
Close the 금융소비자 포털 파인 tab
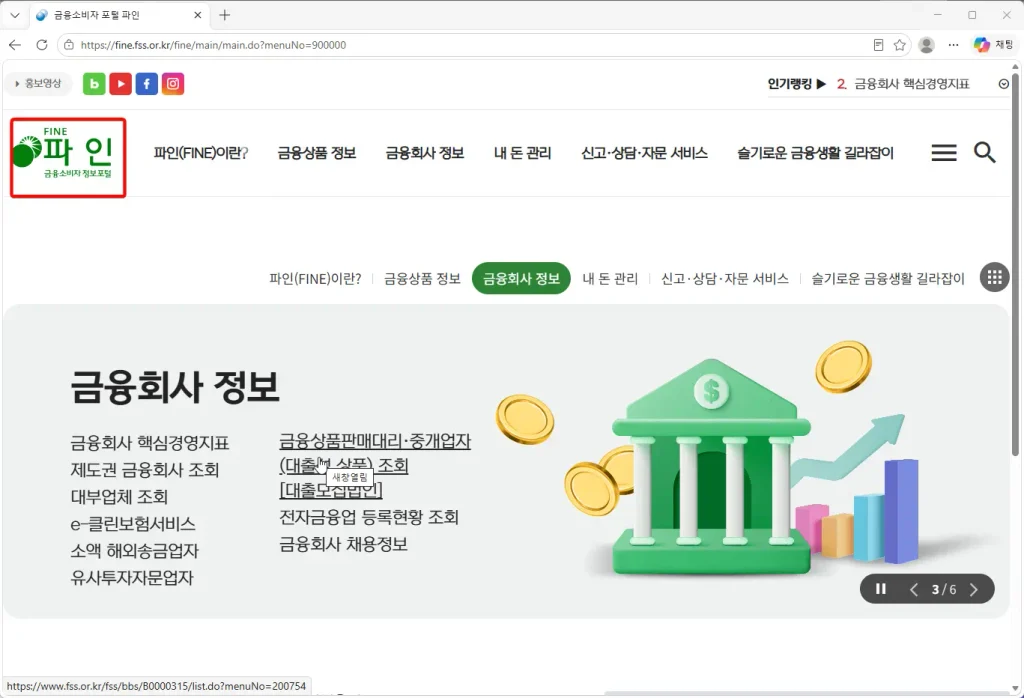click(x=198, y=15)
